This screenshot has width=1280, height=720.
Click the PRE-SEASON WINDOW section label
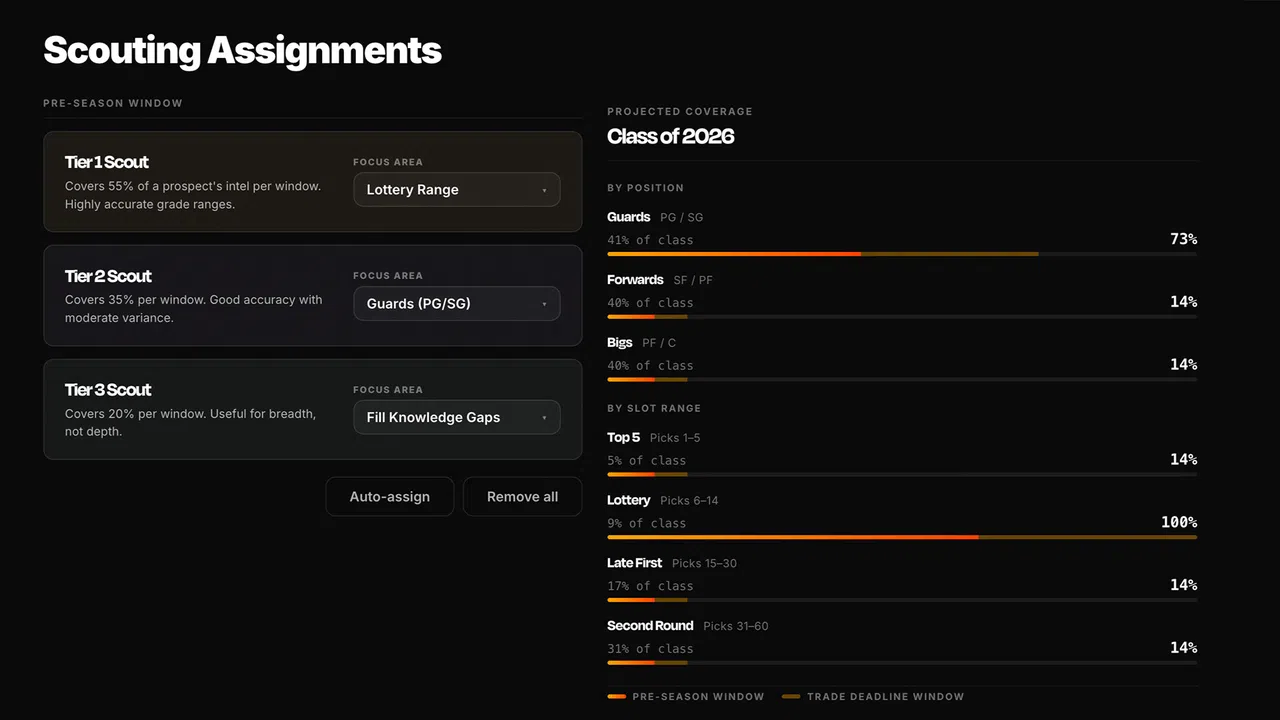tap(113, 103)
